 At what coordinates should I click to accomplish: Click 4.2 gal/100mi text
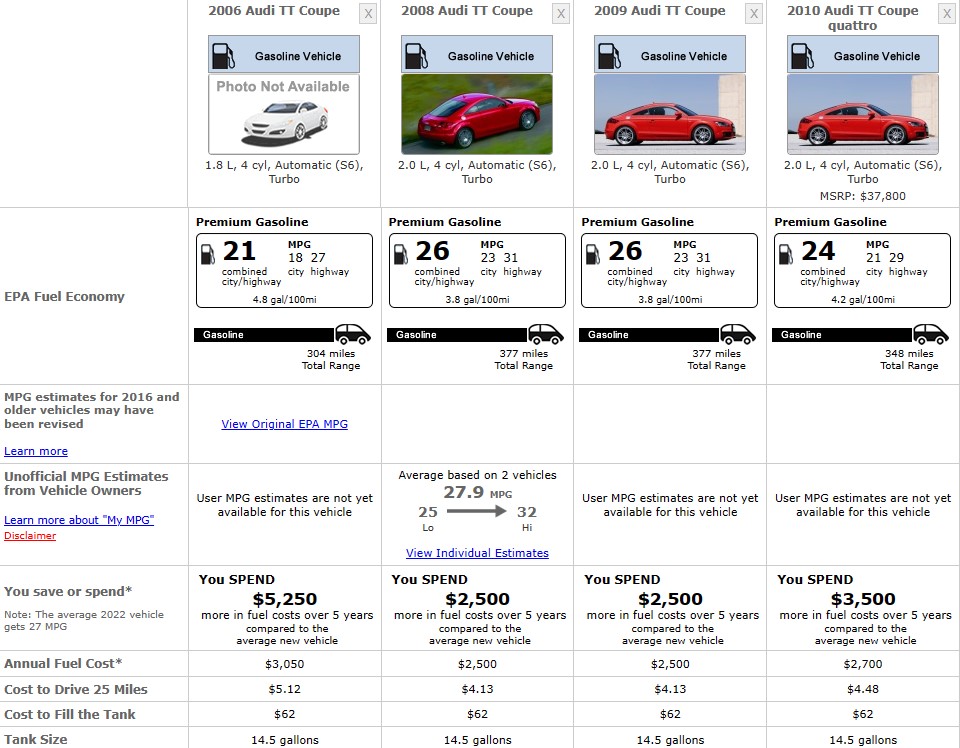coord(863,299)
